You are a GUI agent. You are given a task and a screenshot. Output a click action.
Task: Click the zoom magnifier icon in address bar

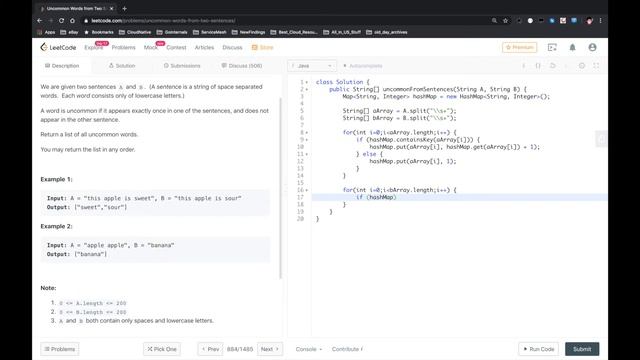494,20
